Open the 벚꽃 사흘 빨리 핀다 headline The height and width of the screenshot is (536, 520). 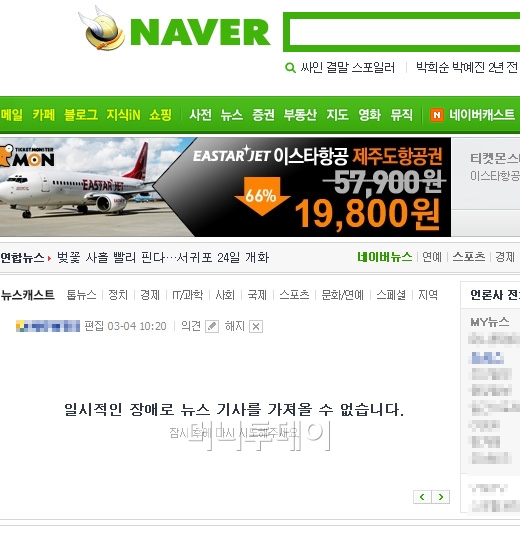[x=163, y=257]
